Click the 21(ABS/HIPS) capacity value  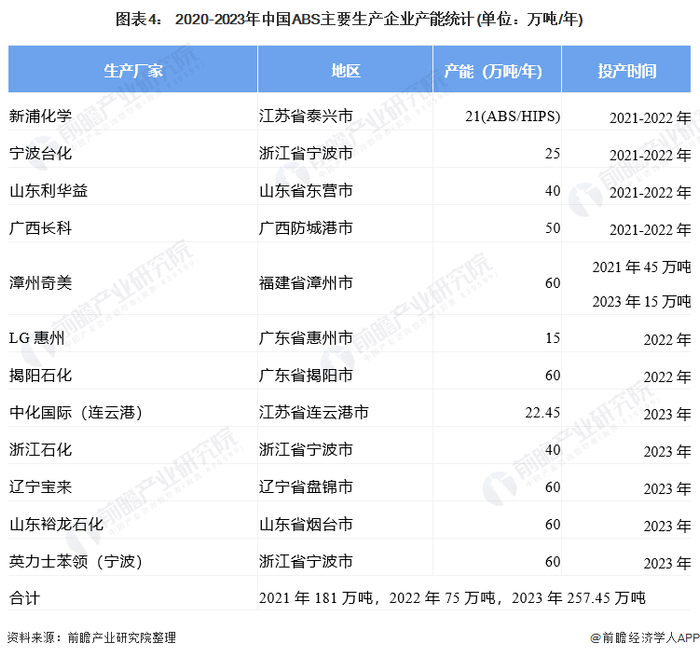click(x=512, y=116)
